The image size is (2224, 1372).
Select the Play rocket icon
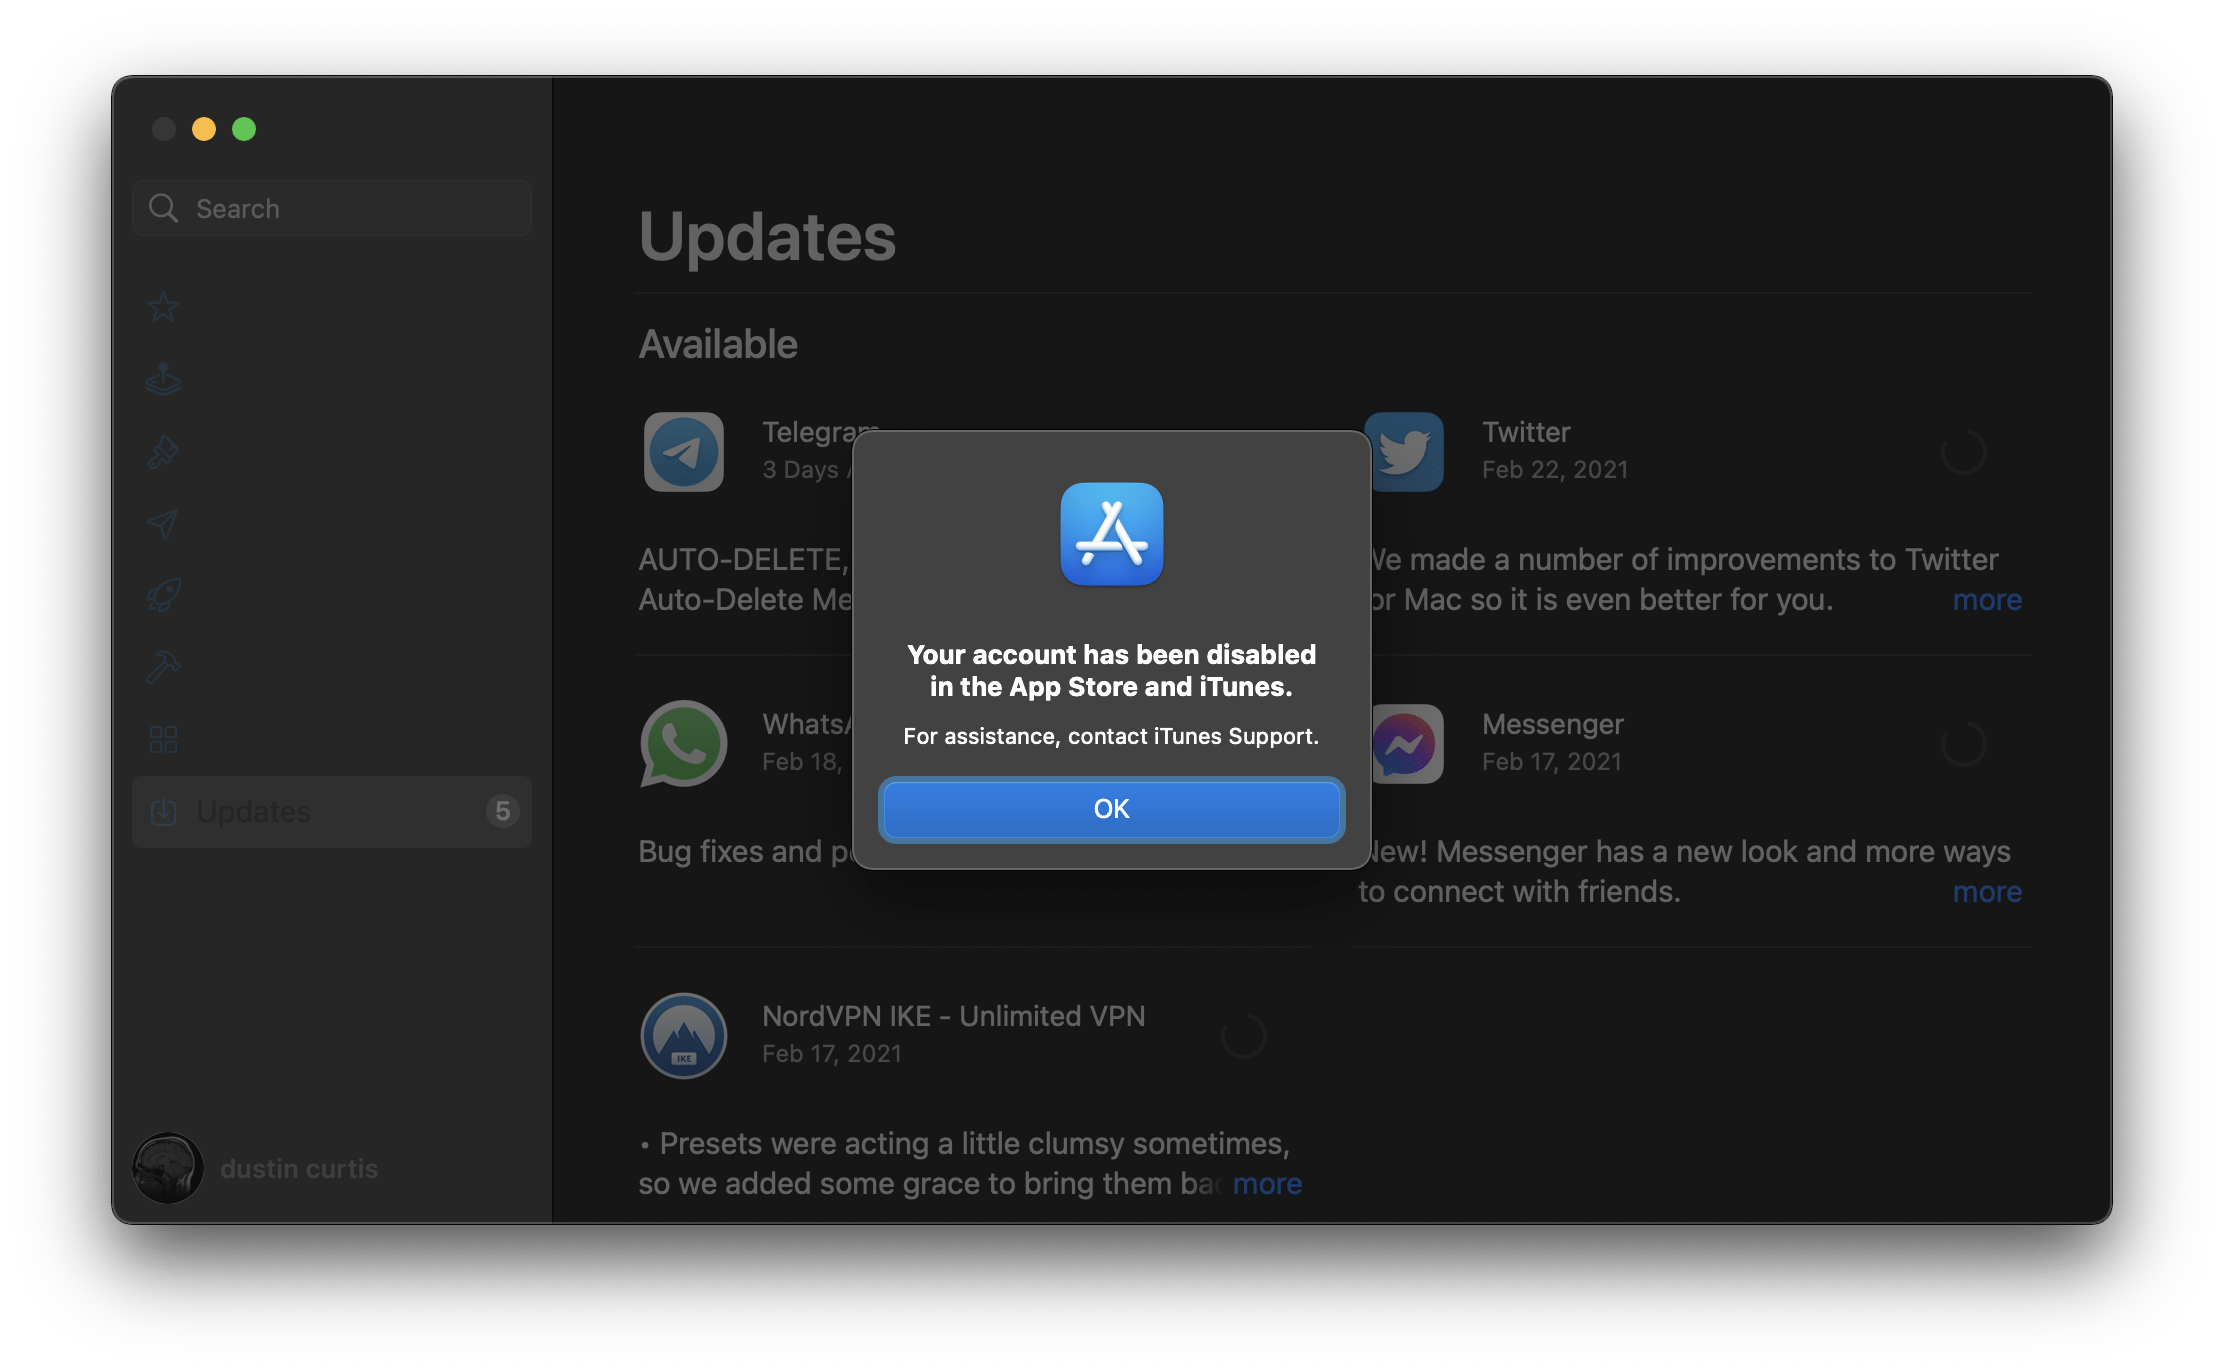pyautogui.click(x=163, y=594)
